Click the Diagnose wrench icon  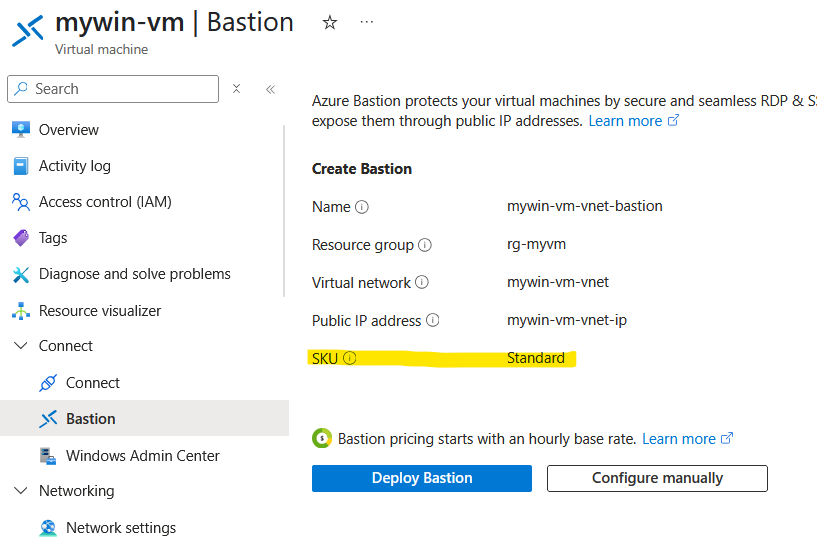[21, 274]
